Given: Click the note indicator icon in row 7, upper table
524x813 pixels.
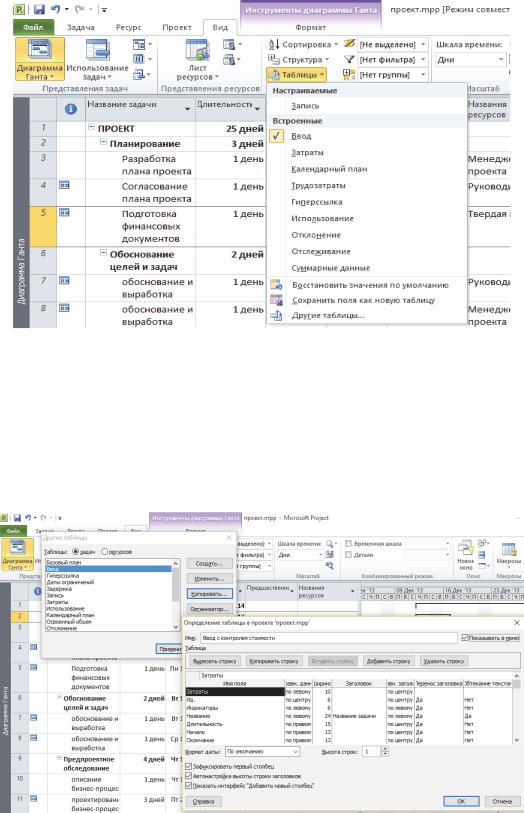Looking at the screenshot, I should [64, 281].
